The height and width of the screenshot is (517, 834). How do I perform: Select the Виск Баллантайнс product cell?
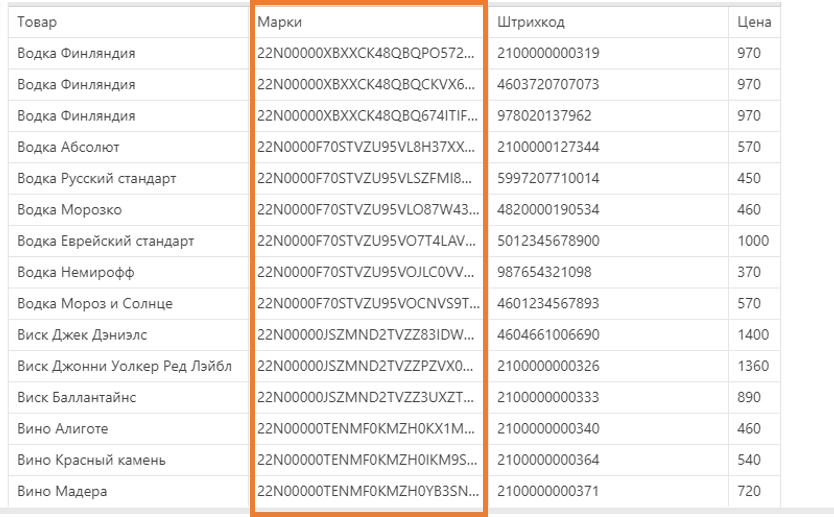coord(128,397)
